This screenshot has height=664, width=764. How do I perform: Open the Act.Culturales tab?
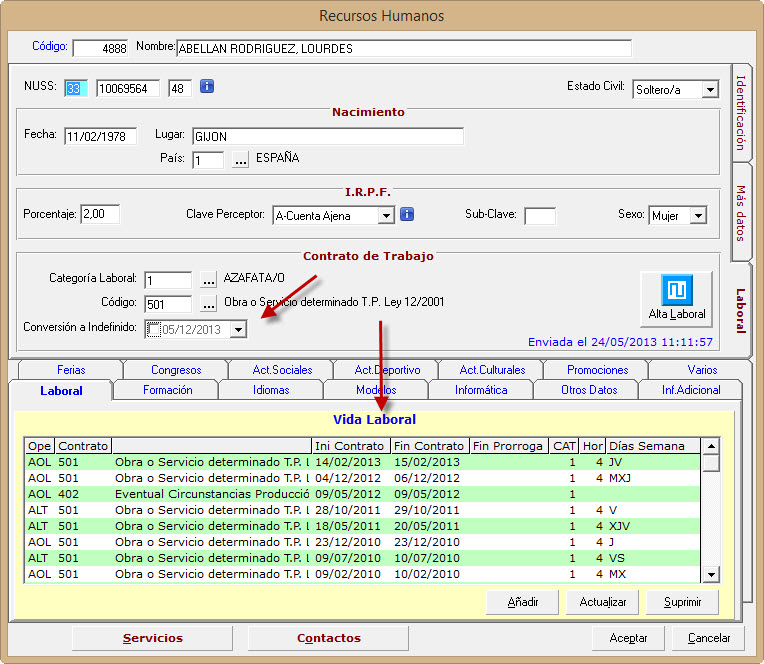[492, 370]
